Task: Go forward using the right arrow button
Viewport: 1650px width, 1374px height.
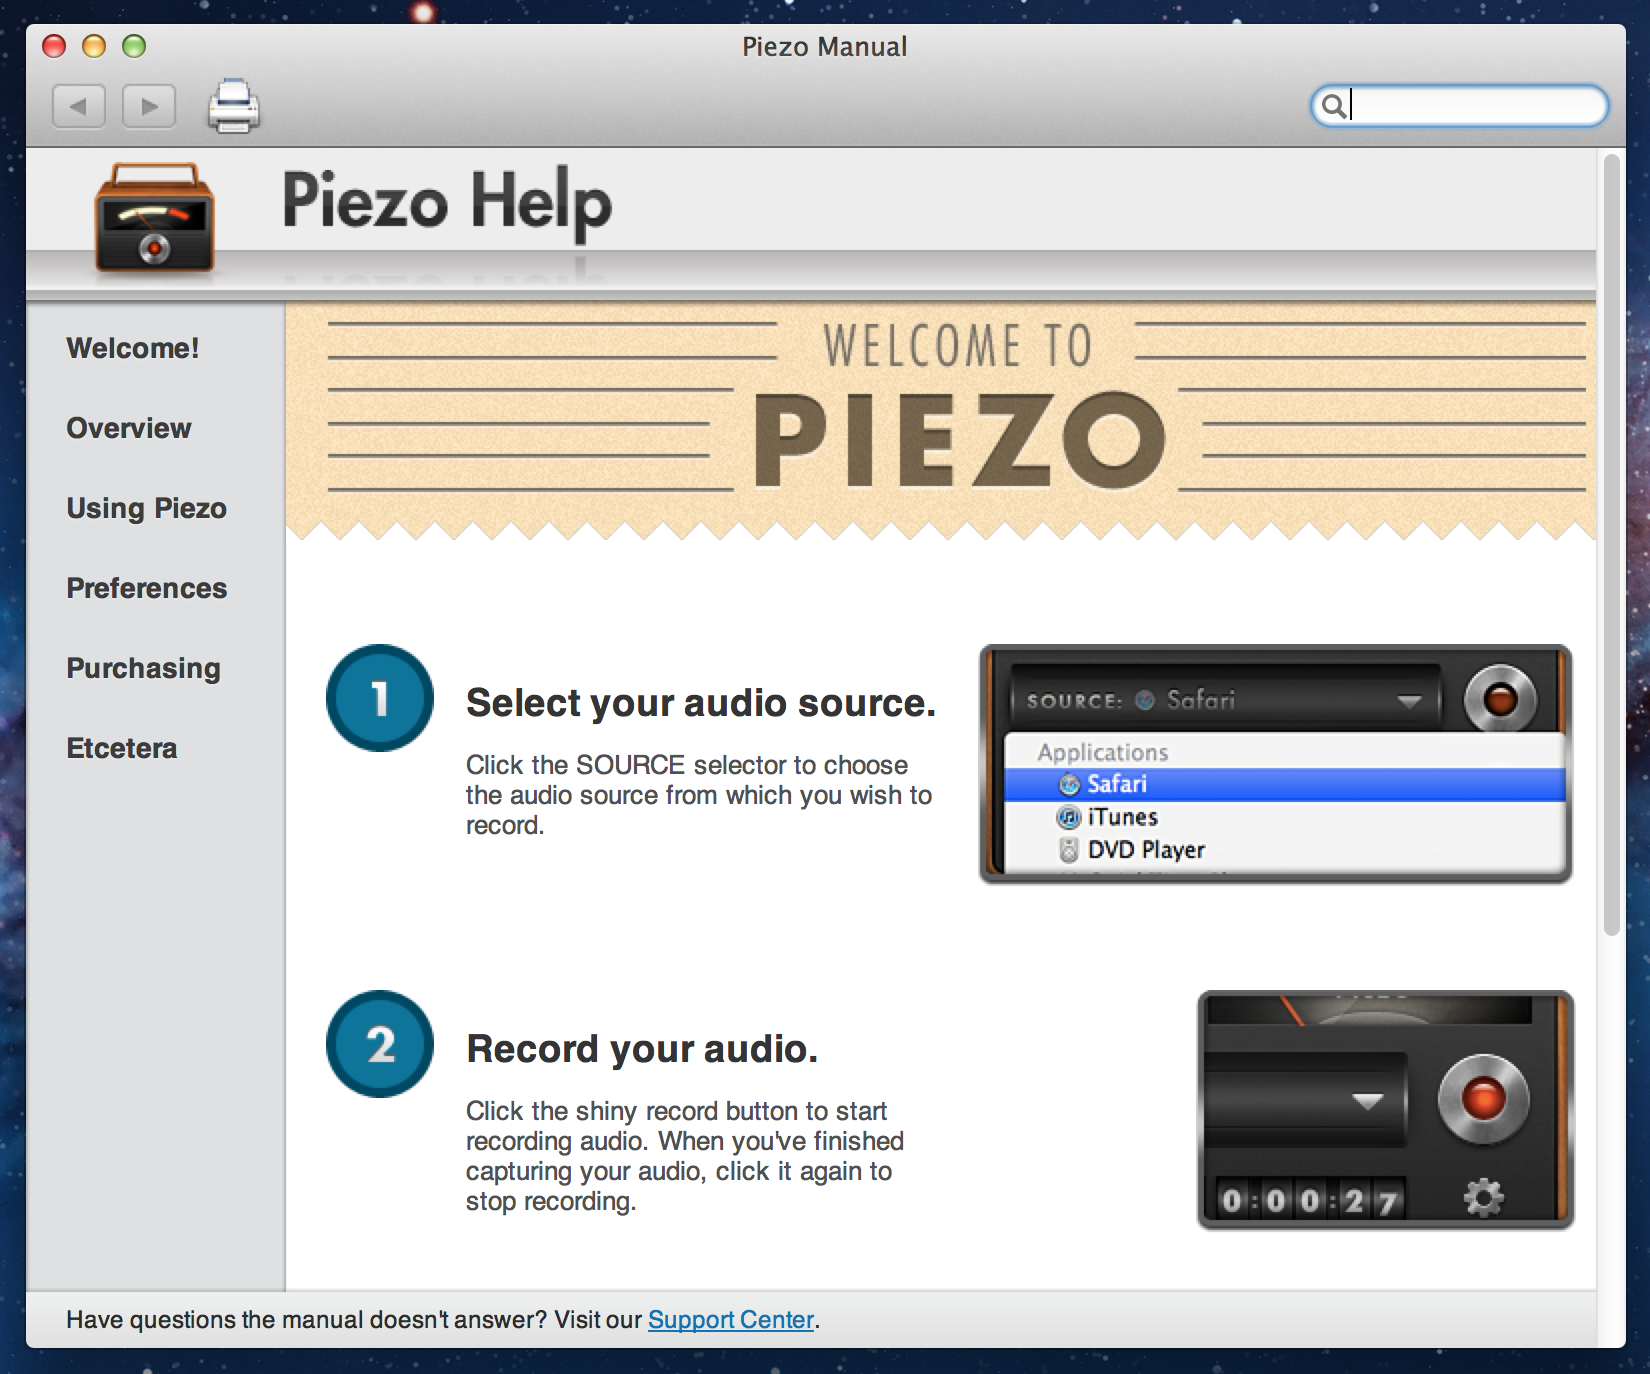Action: point(149,106)
